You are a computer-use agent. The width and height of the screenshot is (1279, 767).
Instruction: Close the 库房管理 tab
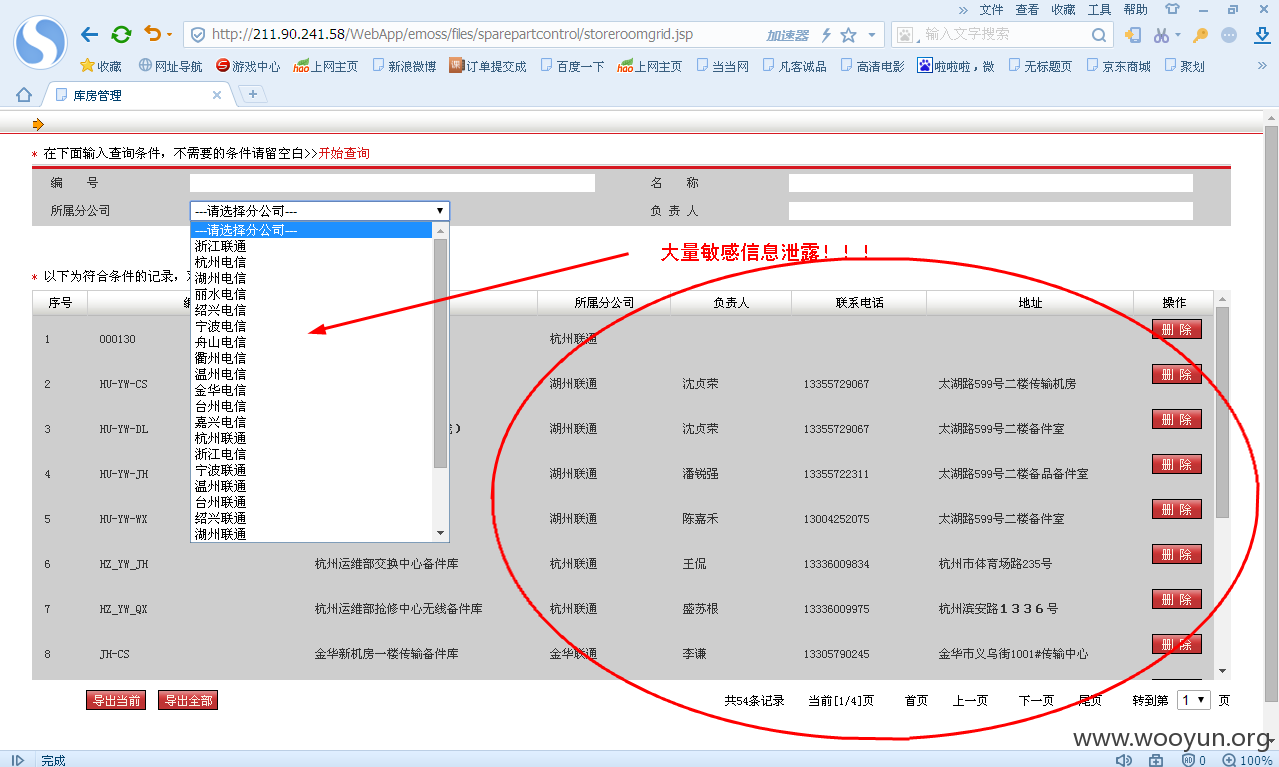pos(217,95)
